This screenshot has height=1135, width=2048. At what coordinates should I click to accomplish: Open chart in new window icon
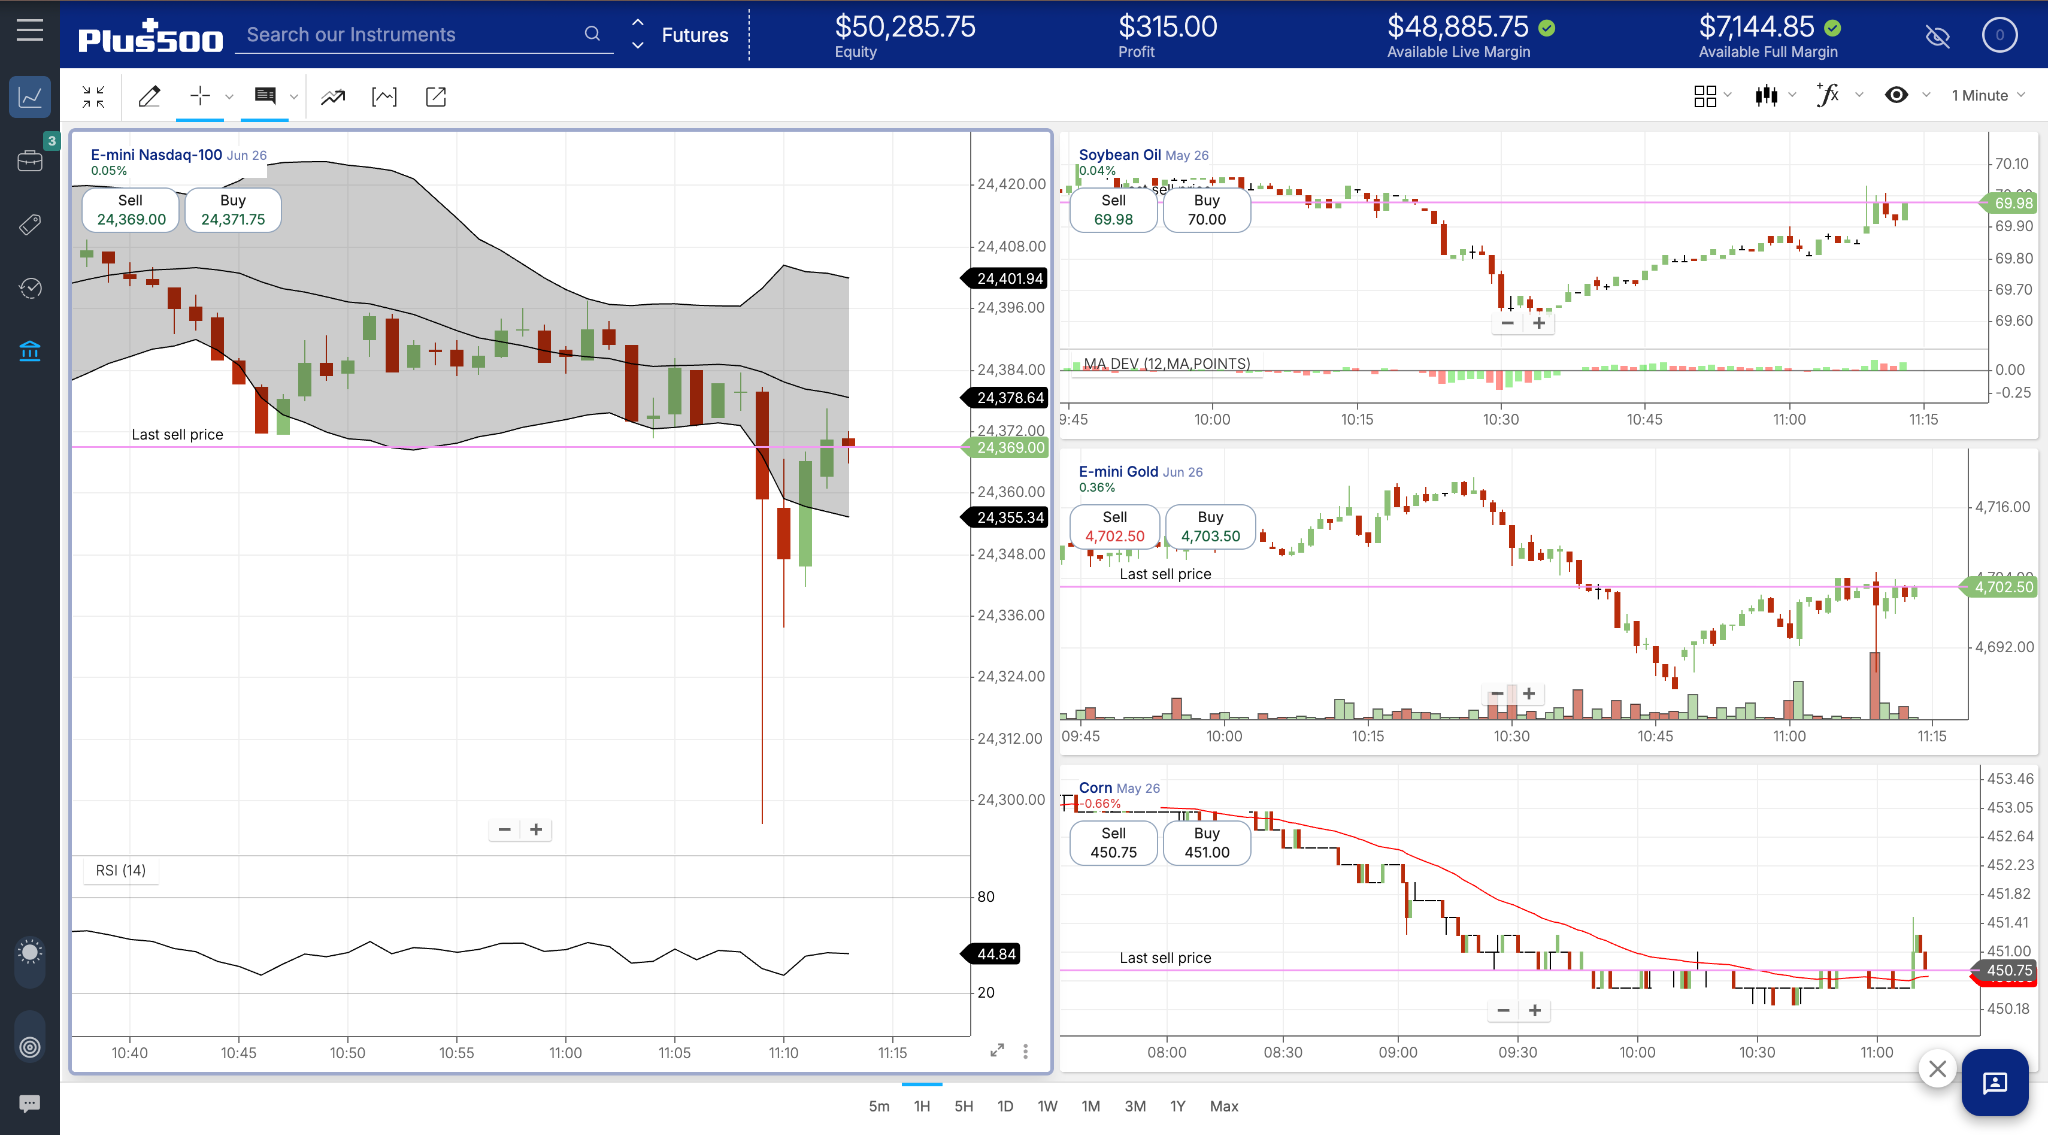[x=436, y=97]
